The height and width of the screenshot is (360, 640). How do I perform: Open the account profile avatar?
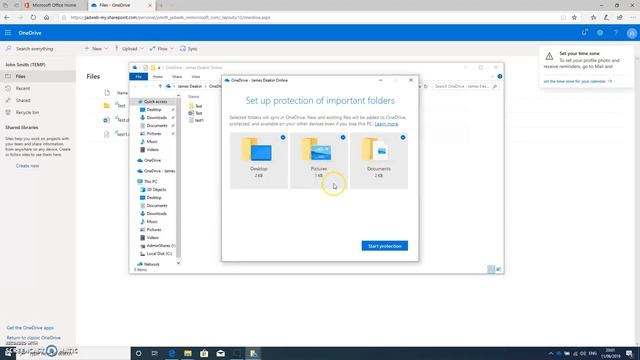click(631, 33)
